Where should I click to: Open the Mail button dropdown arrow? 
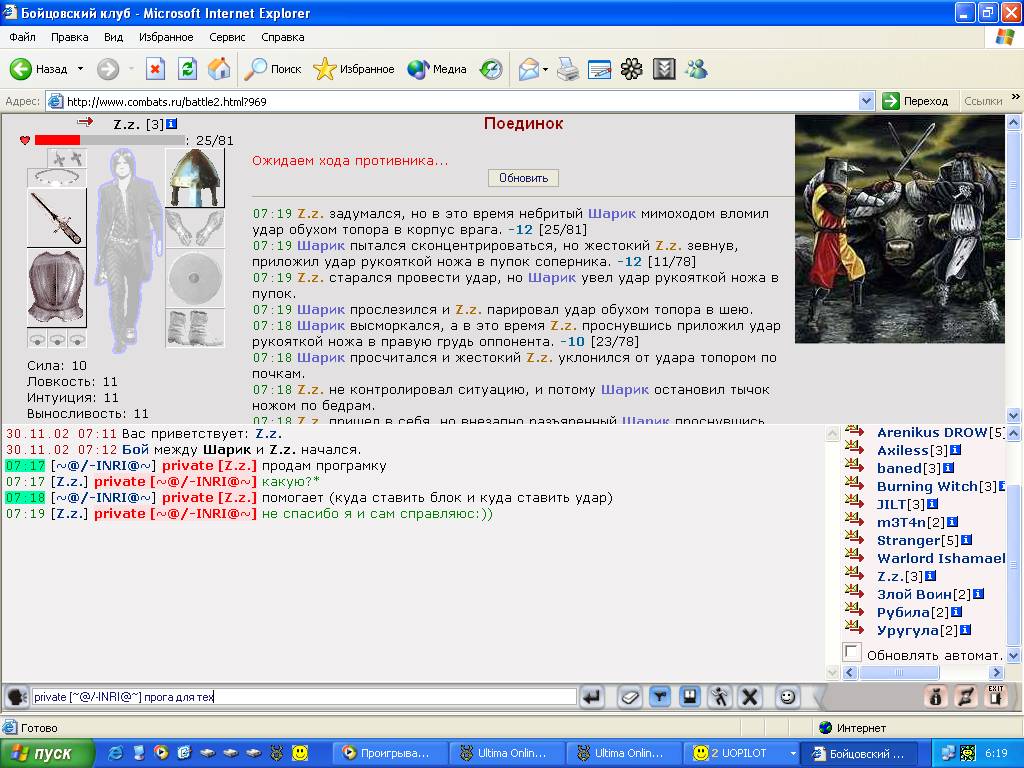[545, 69]
